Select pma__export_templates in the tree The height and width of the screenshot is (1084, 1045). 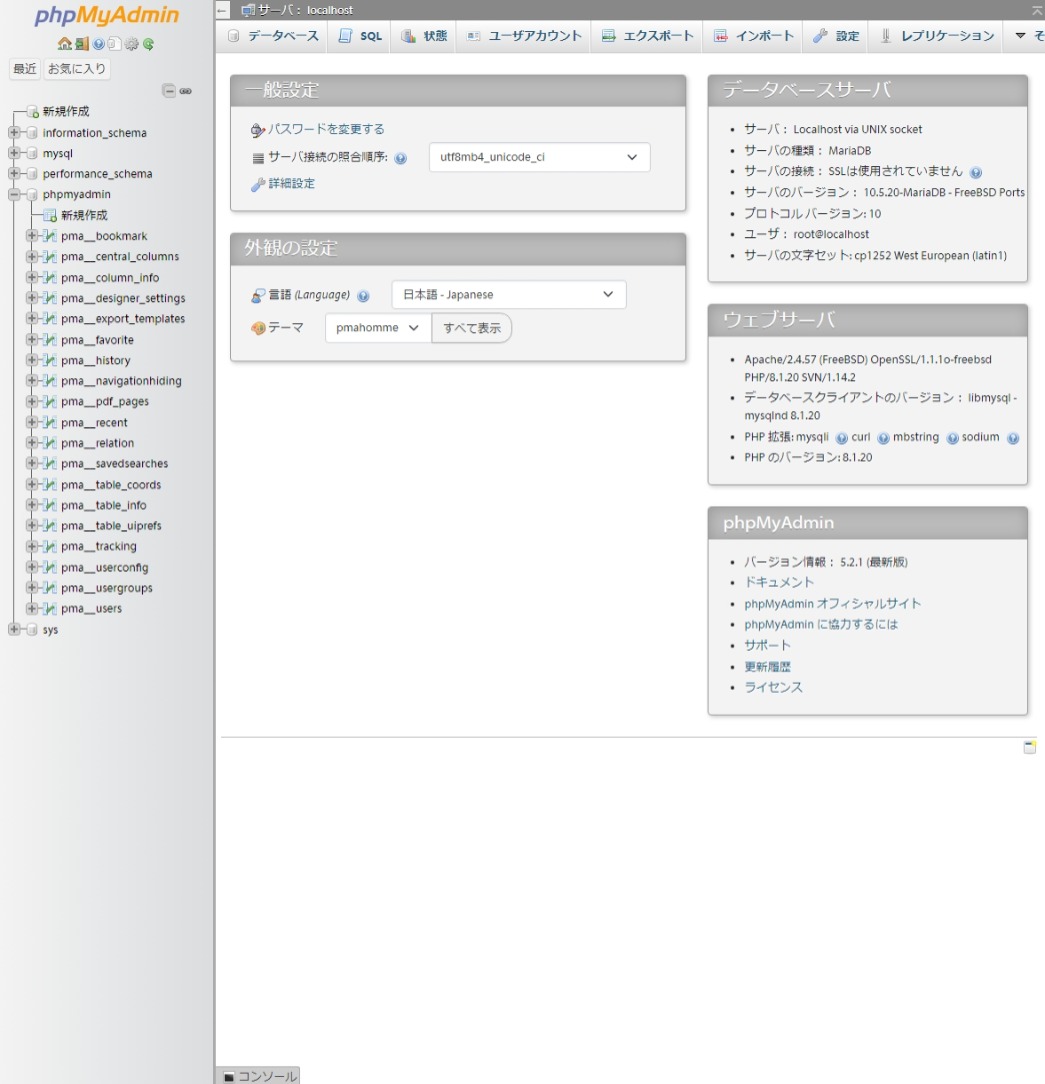tap(122, 319)
